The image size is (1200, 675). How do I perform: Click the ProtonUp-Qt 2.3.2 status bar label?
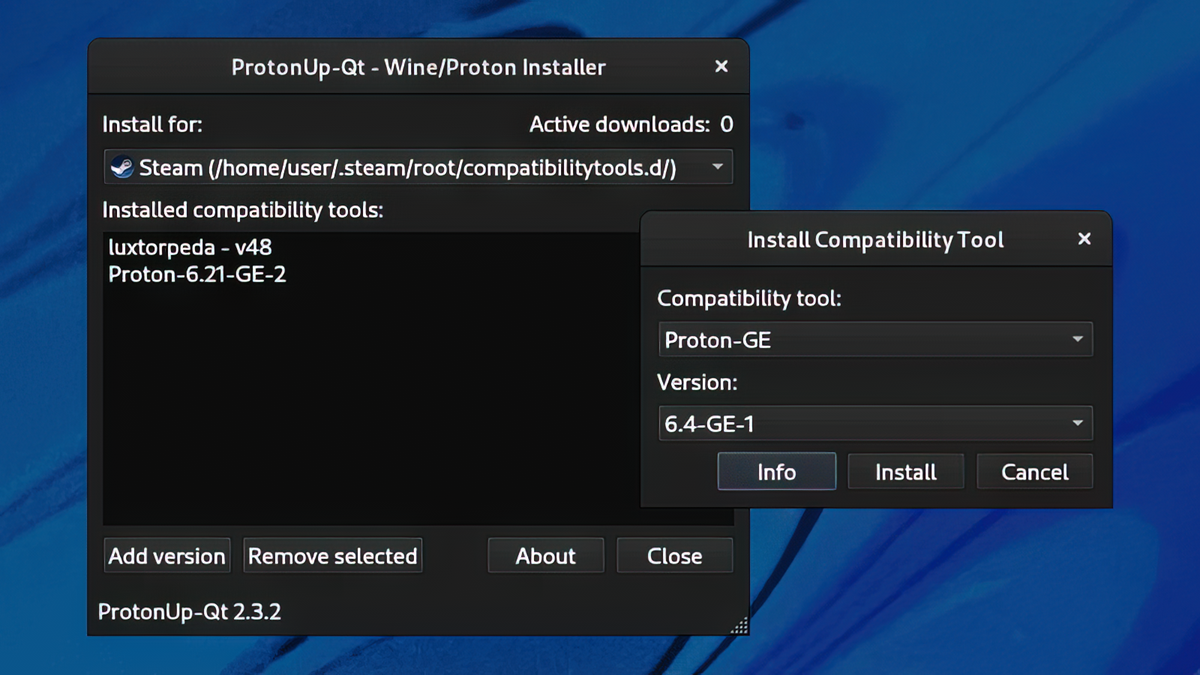click(x=189, y=611)
